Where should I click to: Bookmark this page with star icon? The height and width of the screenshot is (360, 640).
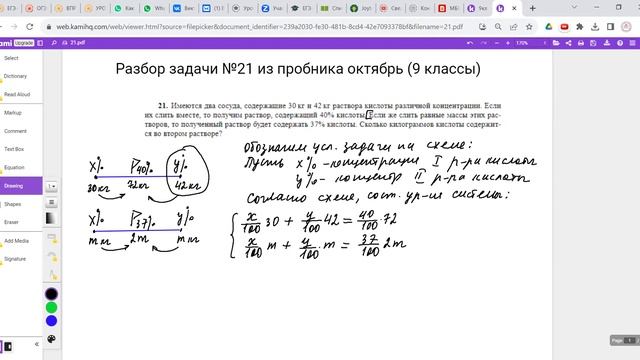[529, 27]
